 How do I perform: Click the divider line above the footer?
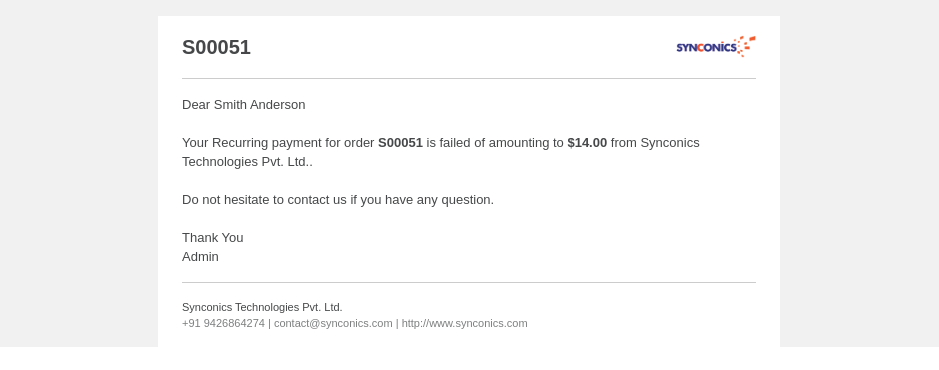(469, 283)
